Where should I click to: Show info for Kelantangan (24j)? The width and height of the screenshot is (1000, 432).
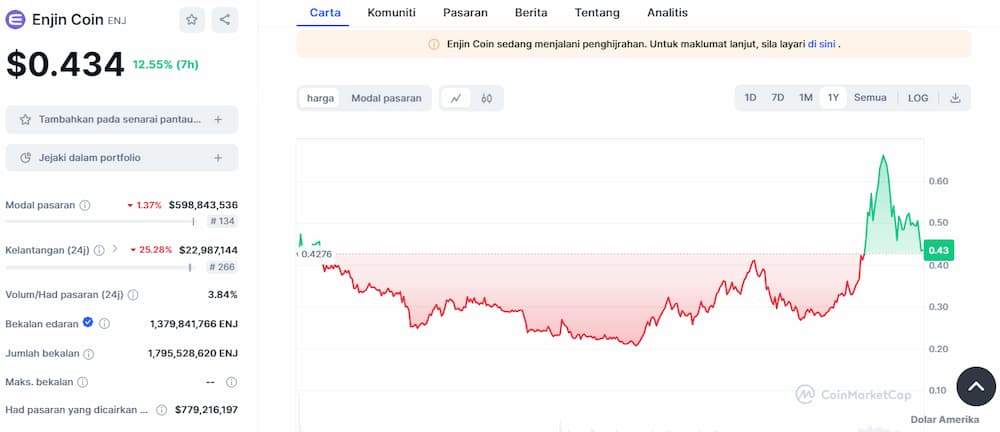[x=99, y=250]
